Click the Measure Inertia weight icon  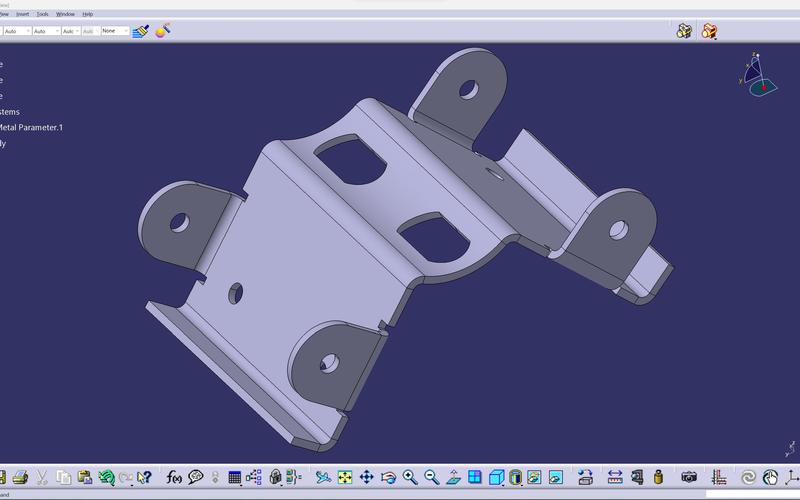(x=658, y=478)
